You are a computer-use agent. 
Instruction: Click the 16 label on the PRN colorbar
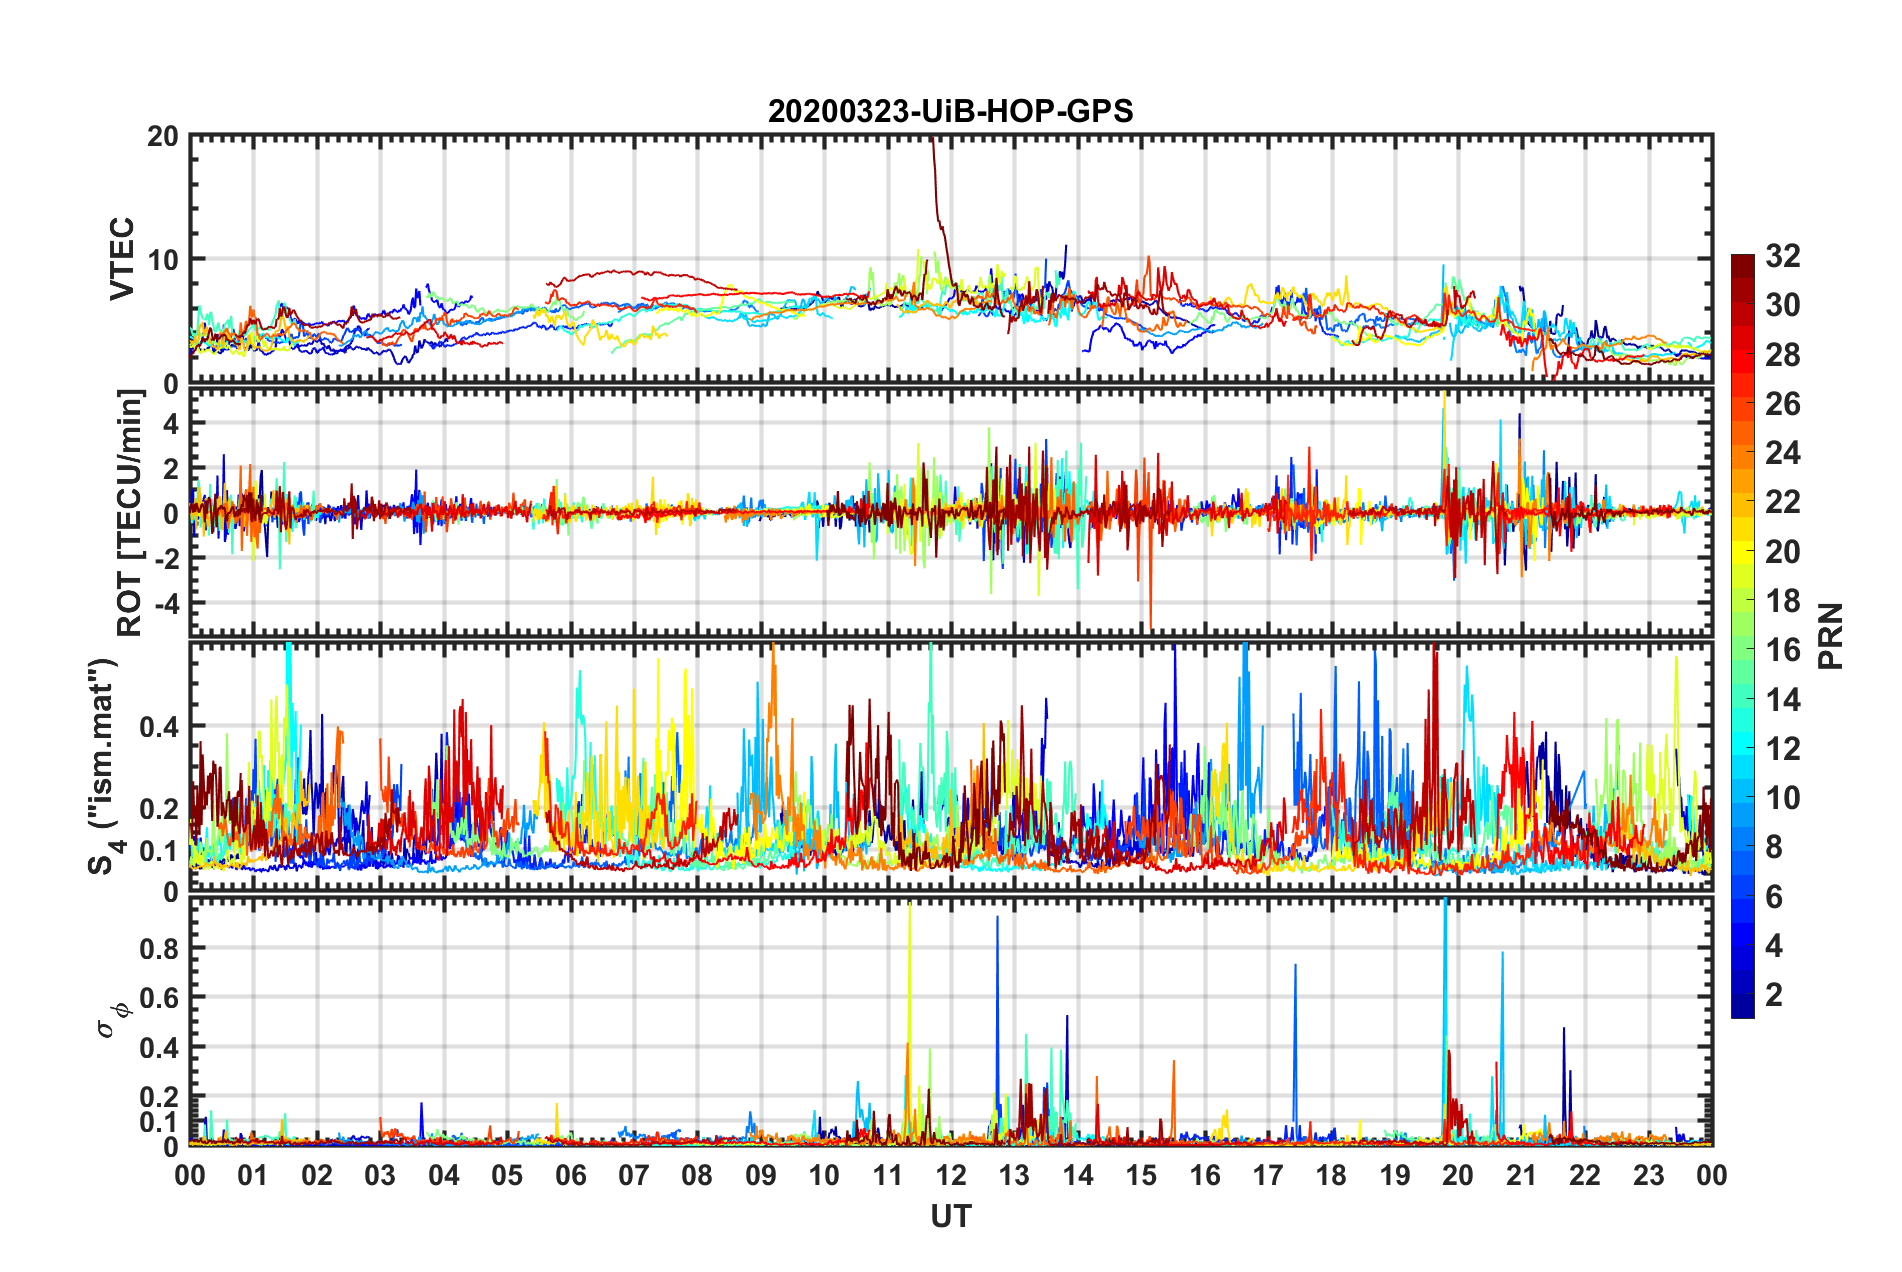coord(1782,650)
